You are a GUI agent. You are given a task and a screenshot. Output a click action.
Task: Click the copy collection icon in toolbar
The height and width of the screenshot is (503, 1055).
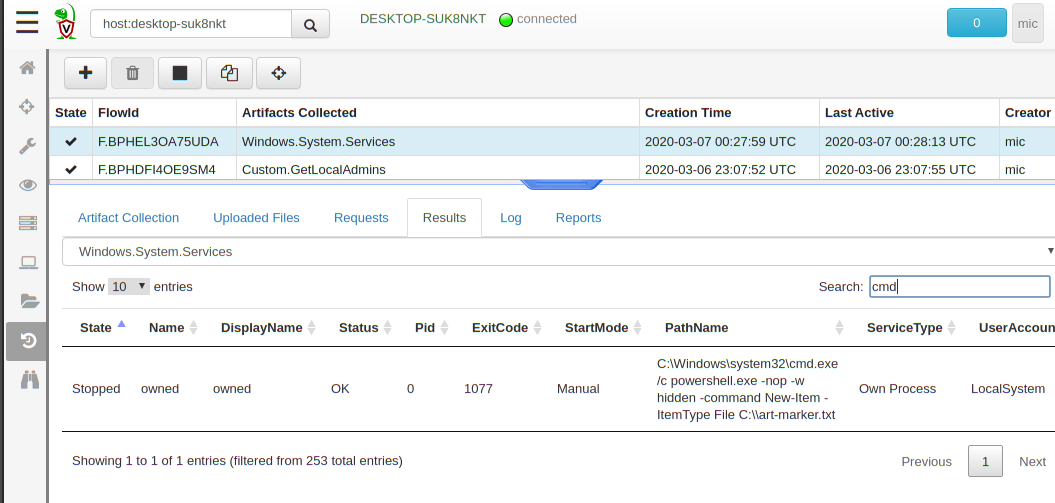[229, 73]
